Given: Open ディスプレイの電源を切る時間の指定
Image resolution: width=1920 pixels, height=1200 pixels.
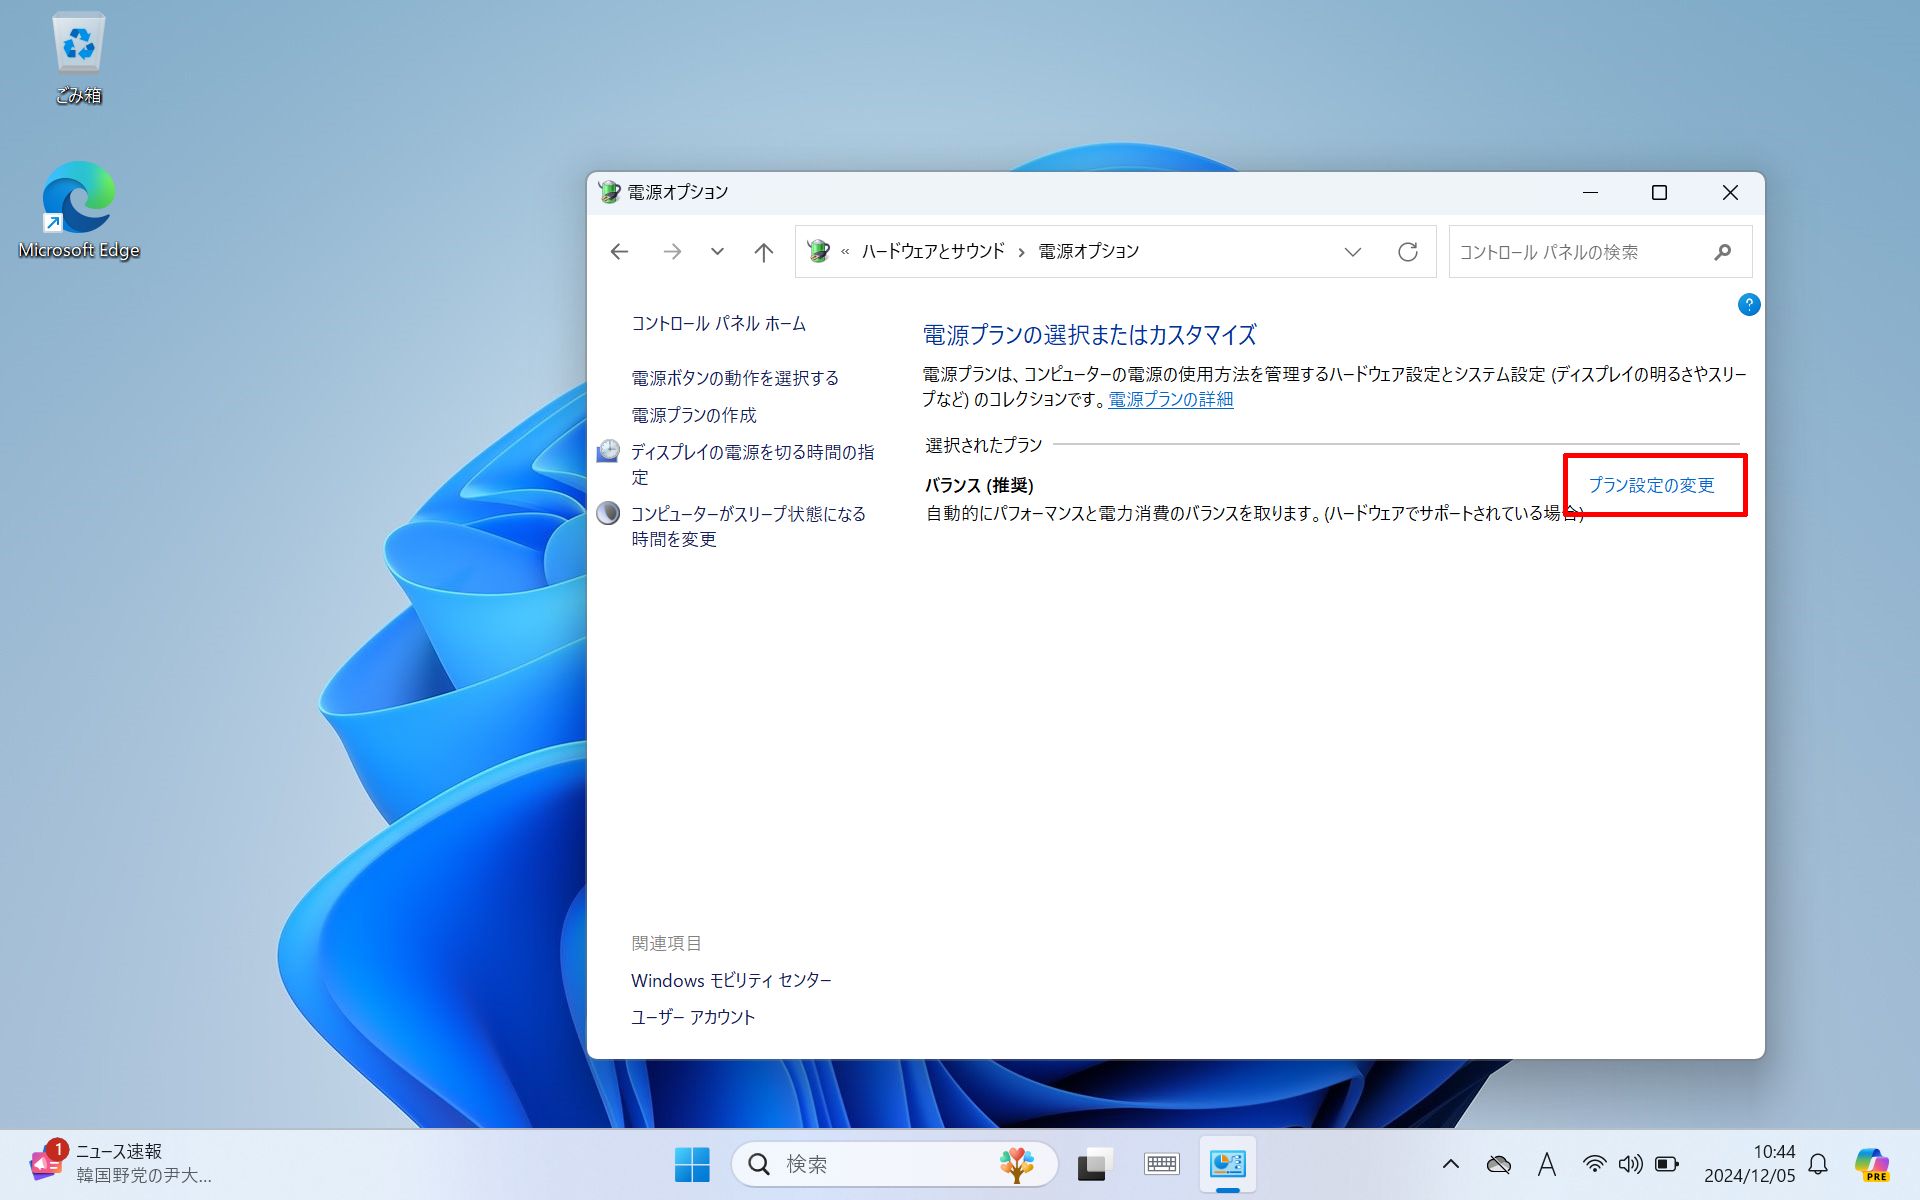Looking at the screenshot, I should click(753, 464).
